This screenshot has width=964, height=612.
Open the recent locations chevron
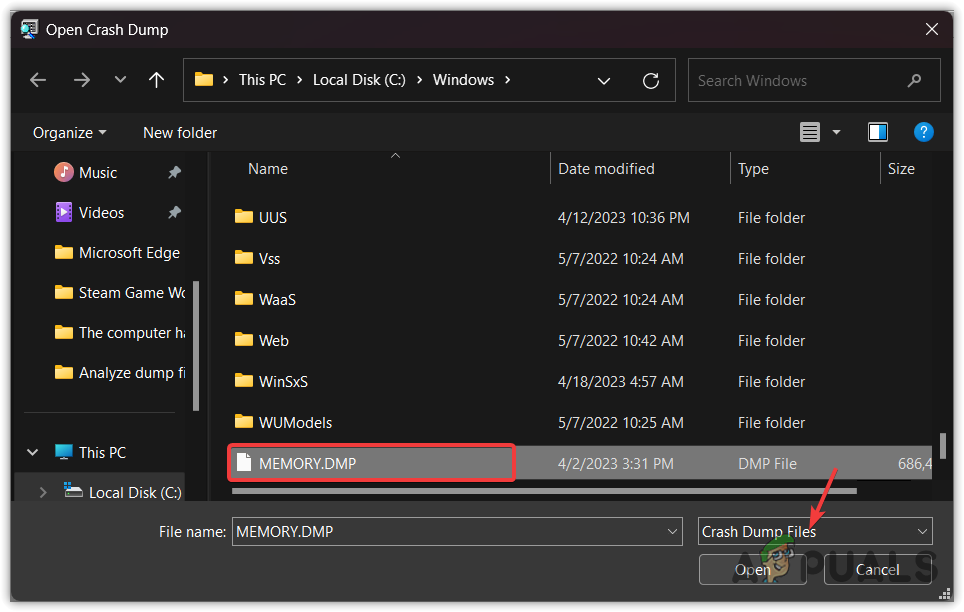pos(120,79)
